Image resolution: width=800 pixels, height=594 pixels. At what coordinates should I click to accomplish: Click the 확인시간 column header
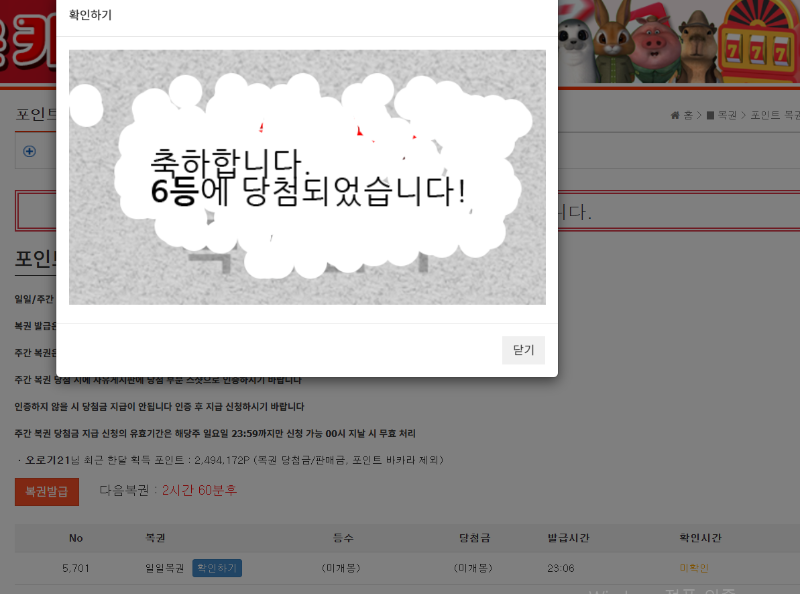pyautogui.click(x=700, y=538)
